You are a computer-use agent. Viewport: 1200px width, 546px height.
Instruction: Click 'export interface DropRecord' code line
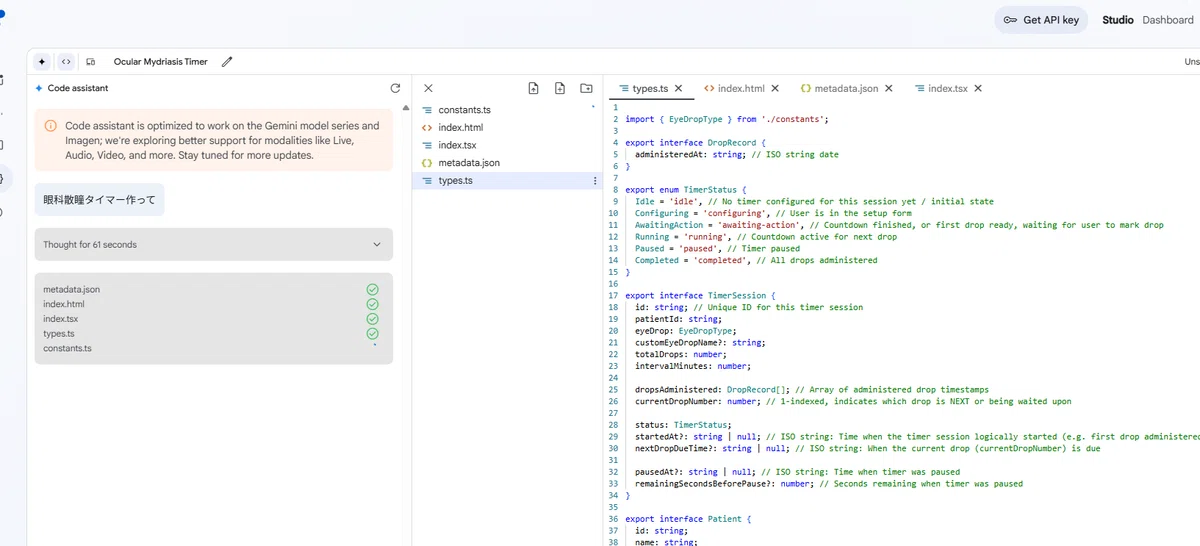tap(693, 143)
